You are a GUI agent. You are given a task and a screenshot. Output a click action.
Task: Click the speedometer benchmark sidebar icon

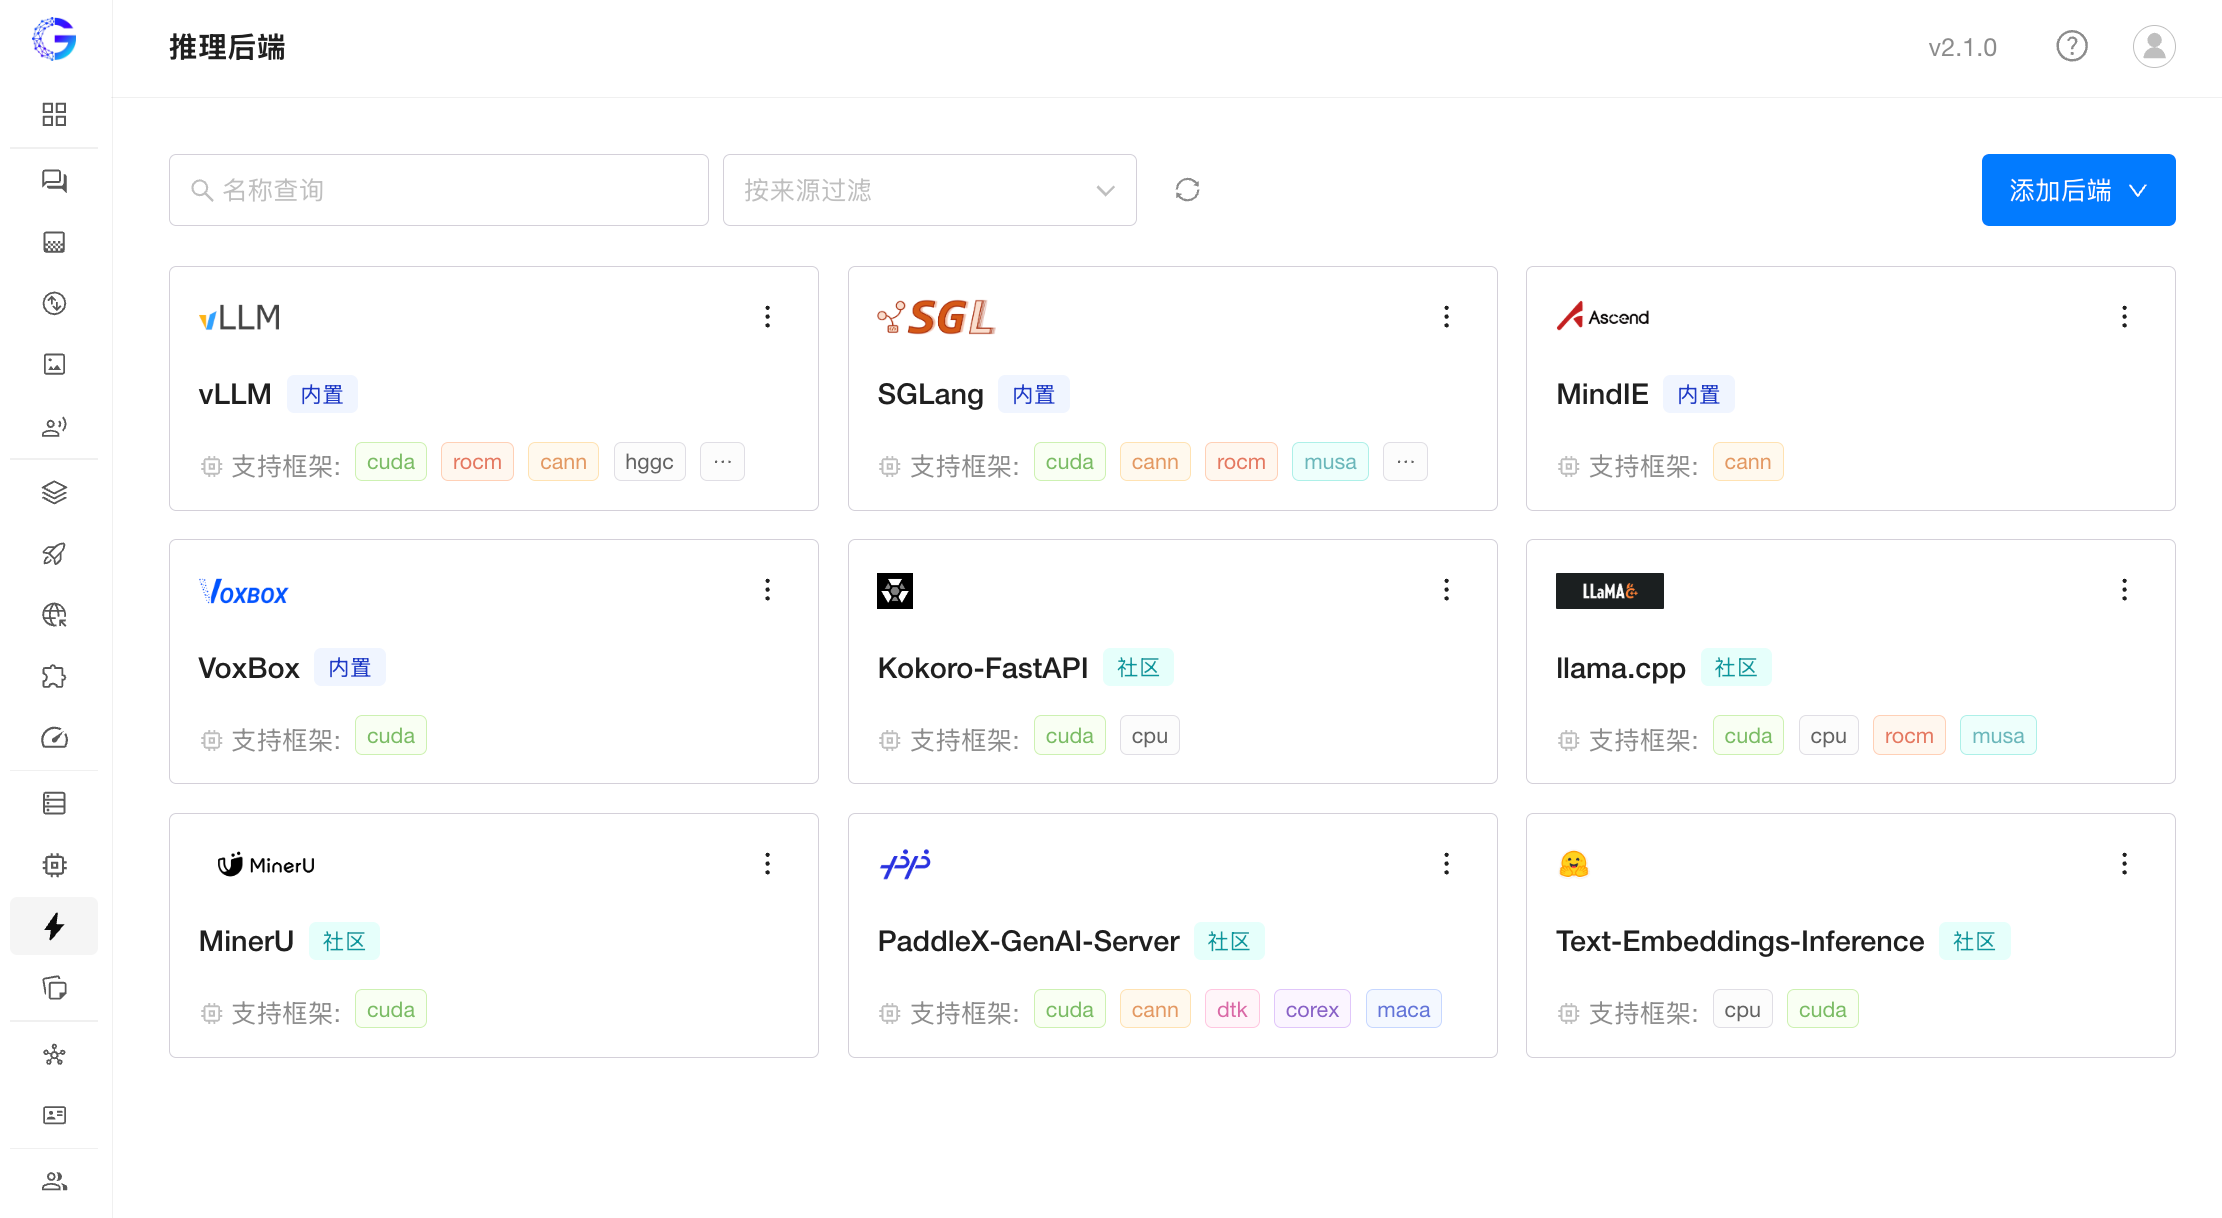coord(54,738)
